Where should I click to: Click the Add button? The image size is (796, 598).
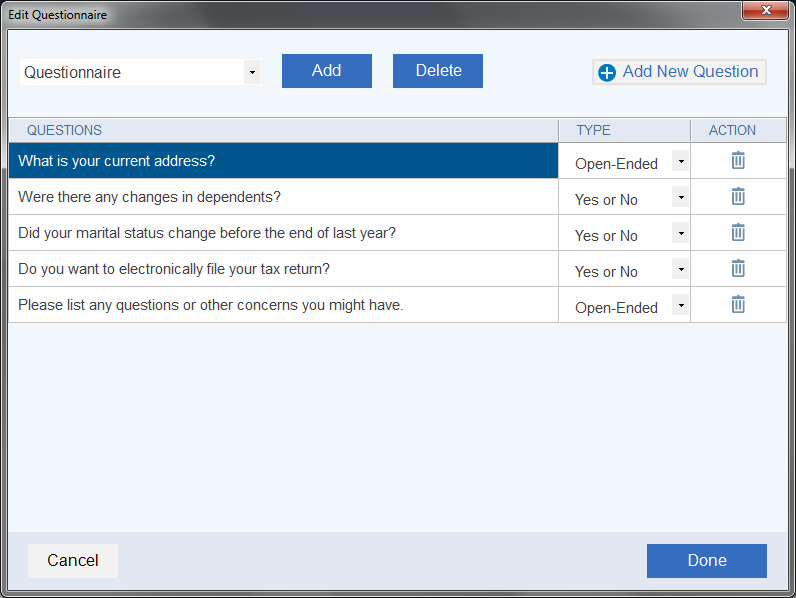[326, 71]
